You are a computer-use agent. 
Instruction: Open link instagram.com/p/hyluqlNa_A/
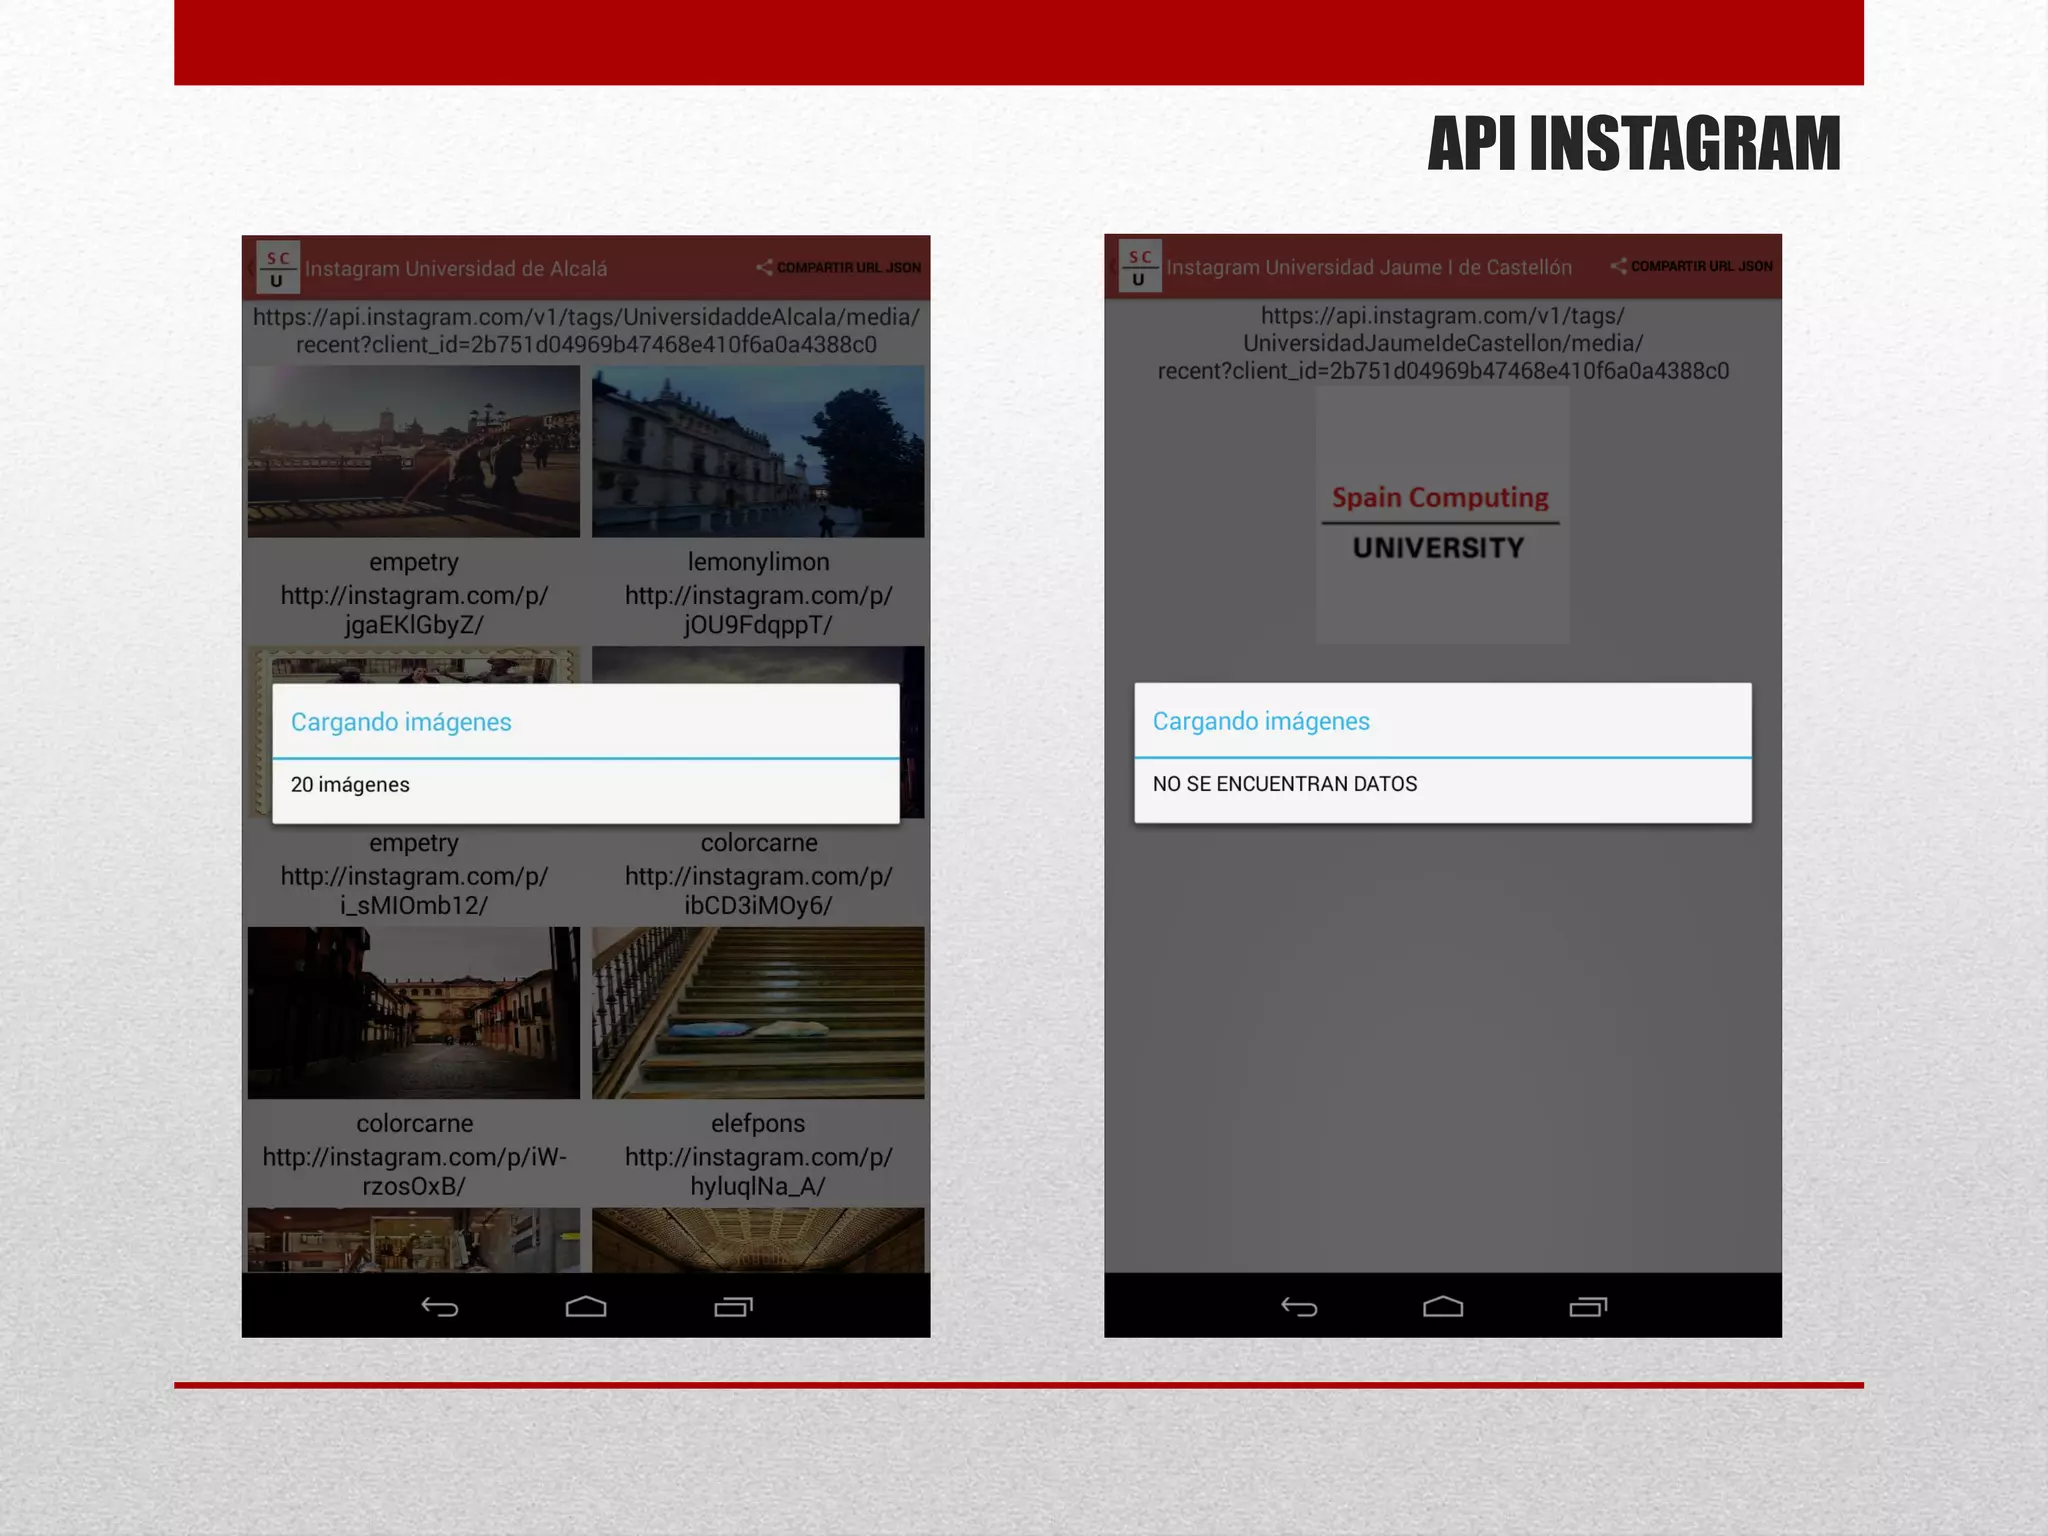[758, 1172]
